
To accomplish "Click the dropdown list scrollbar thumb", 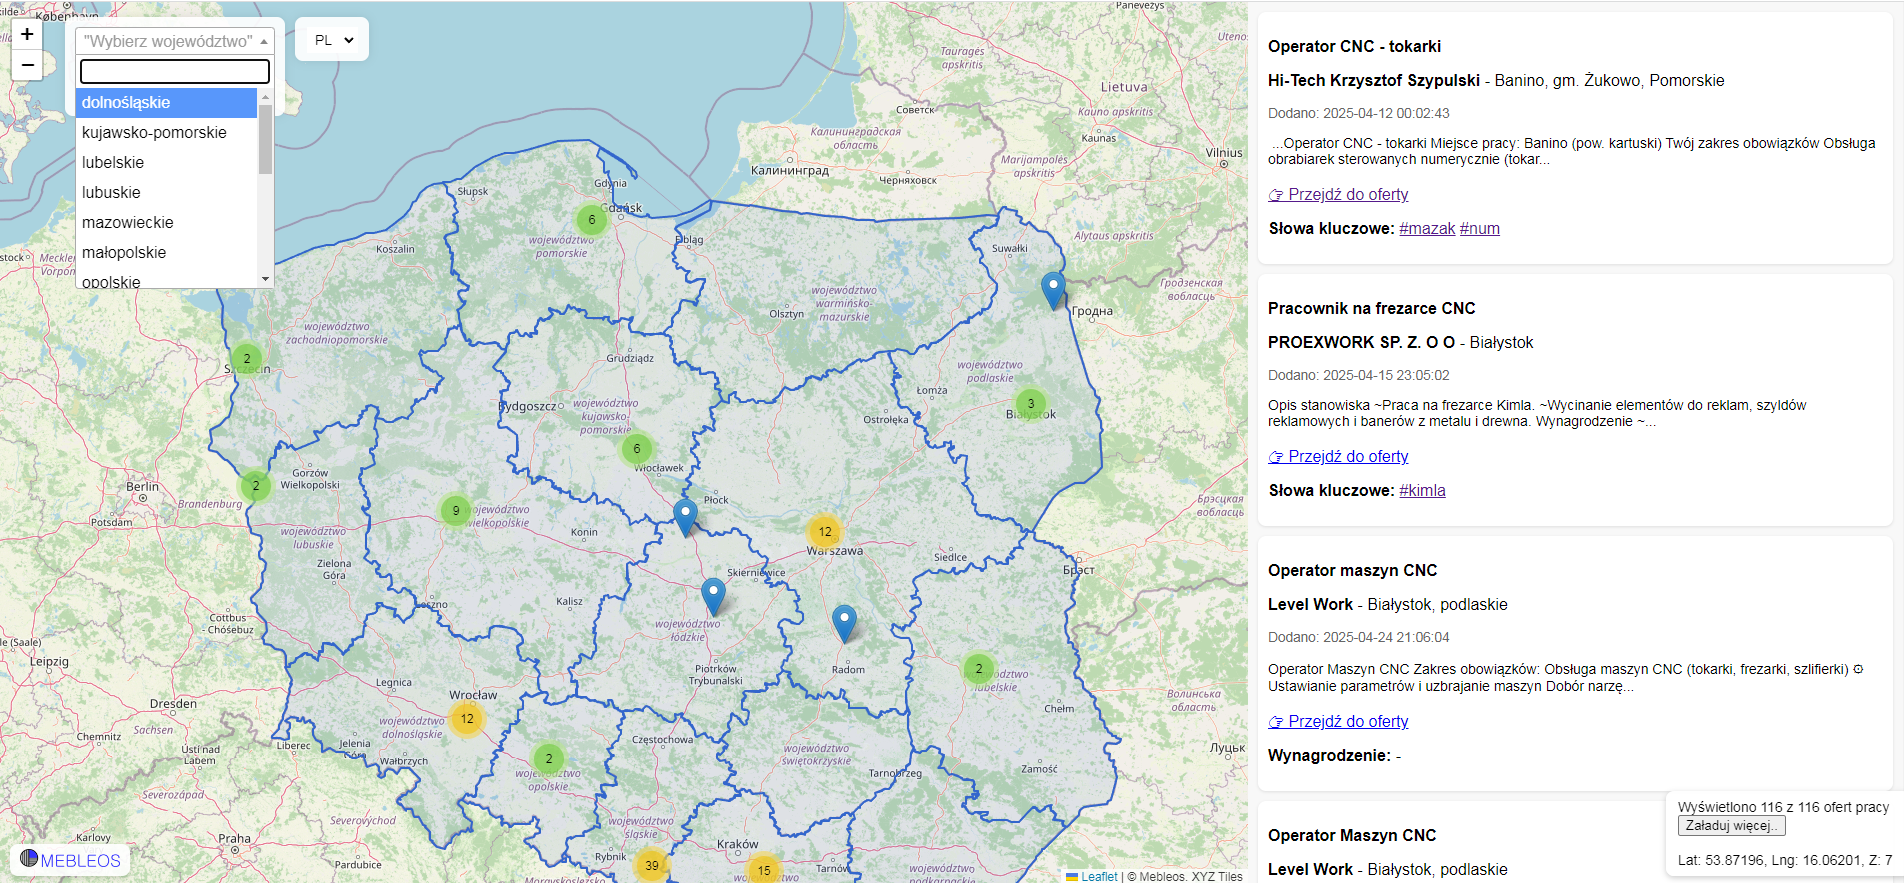I will pyautogui.click(x=265, y=138).
